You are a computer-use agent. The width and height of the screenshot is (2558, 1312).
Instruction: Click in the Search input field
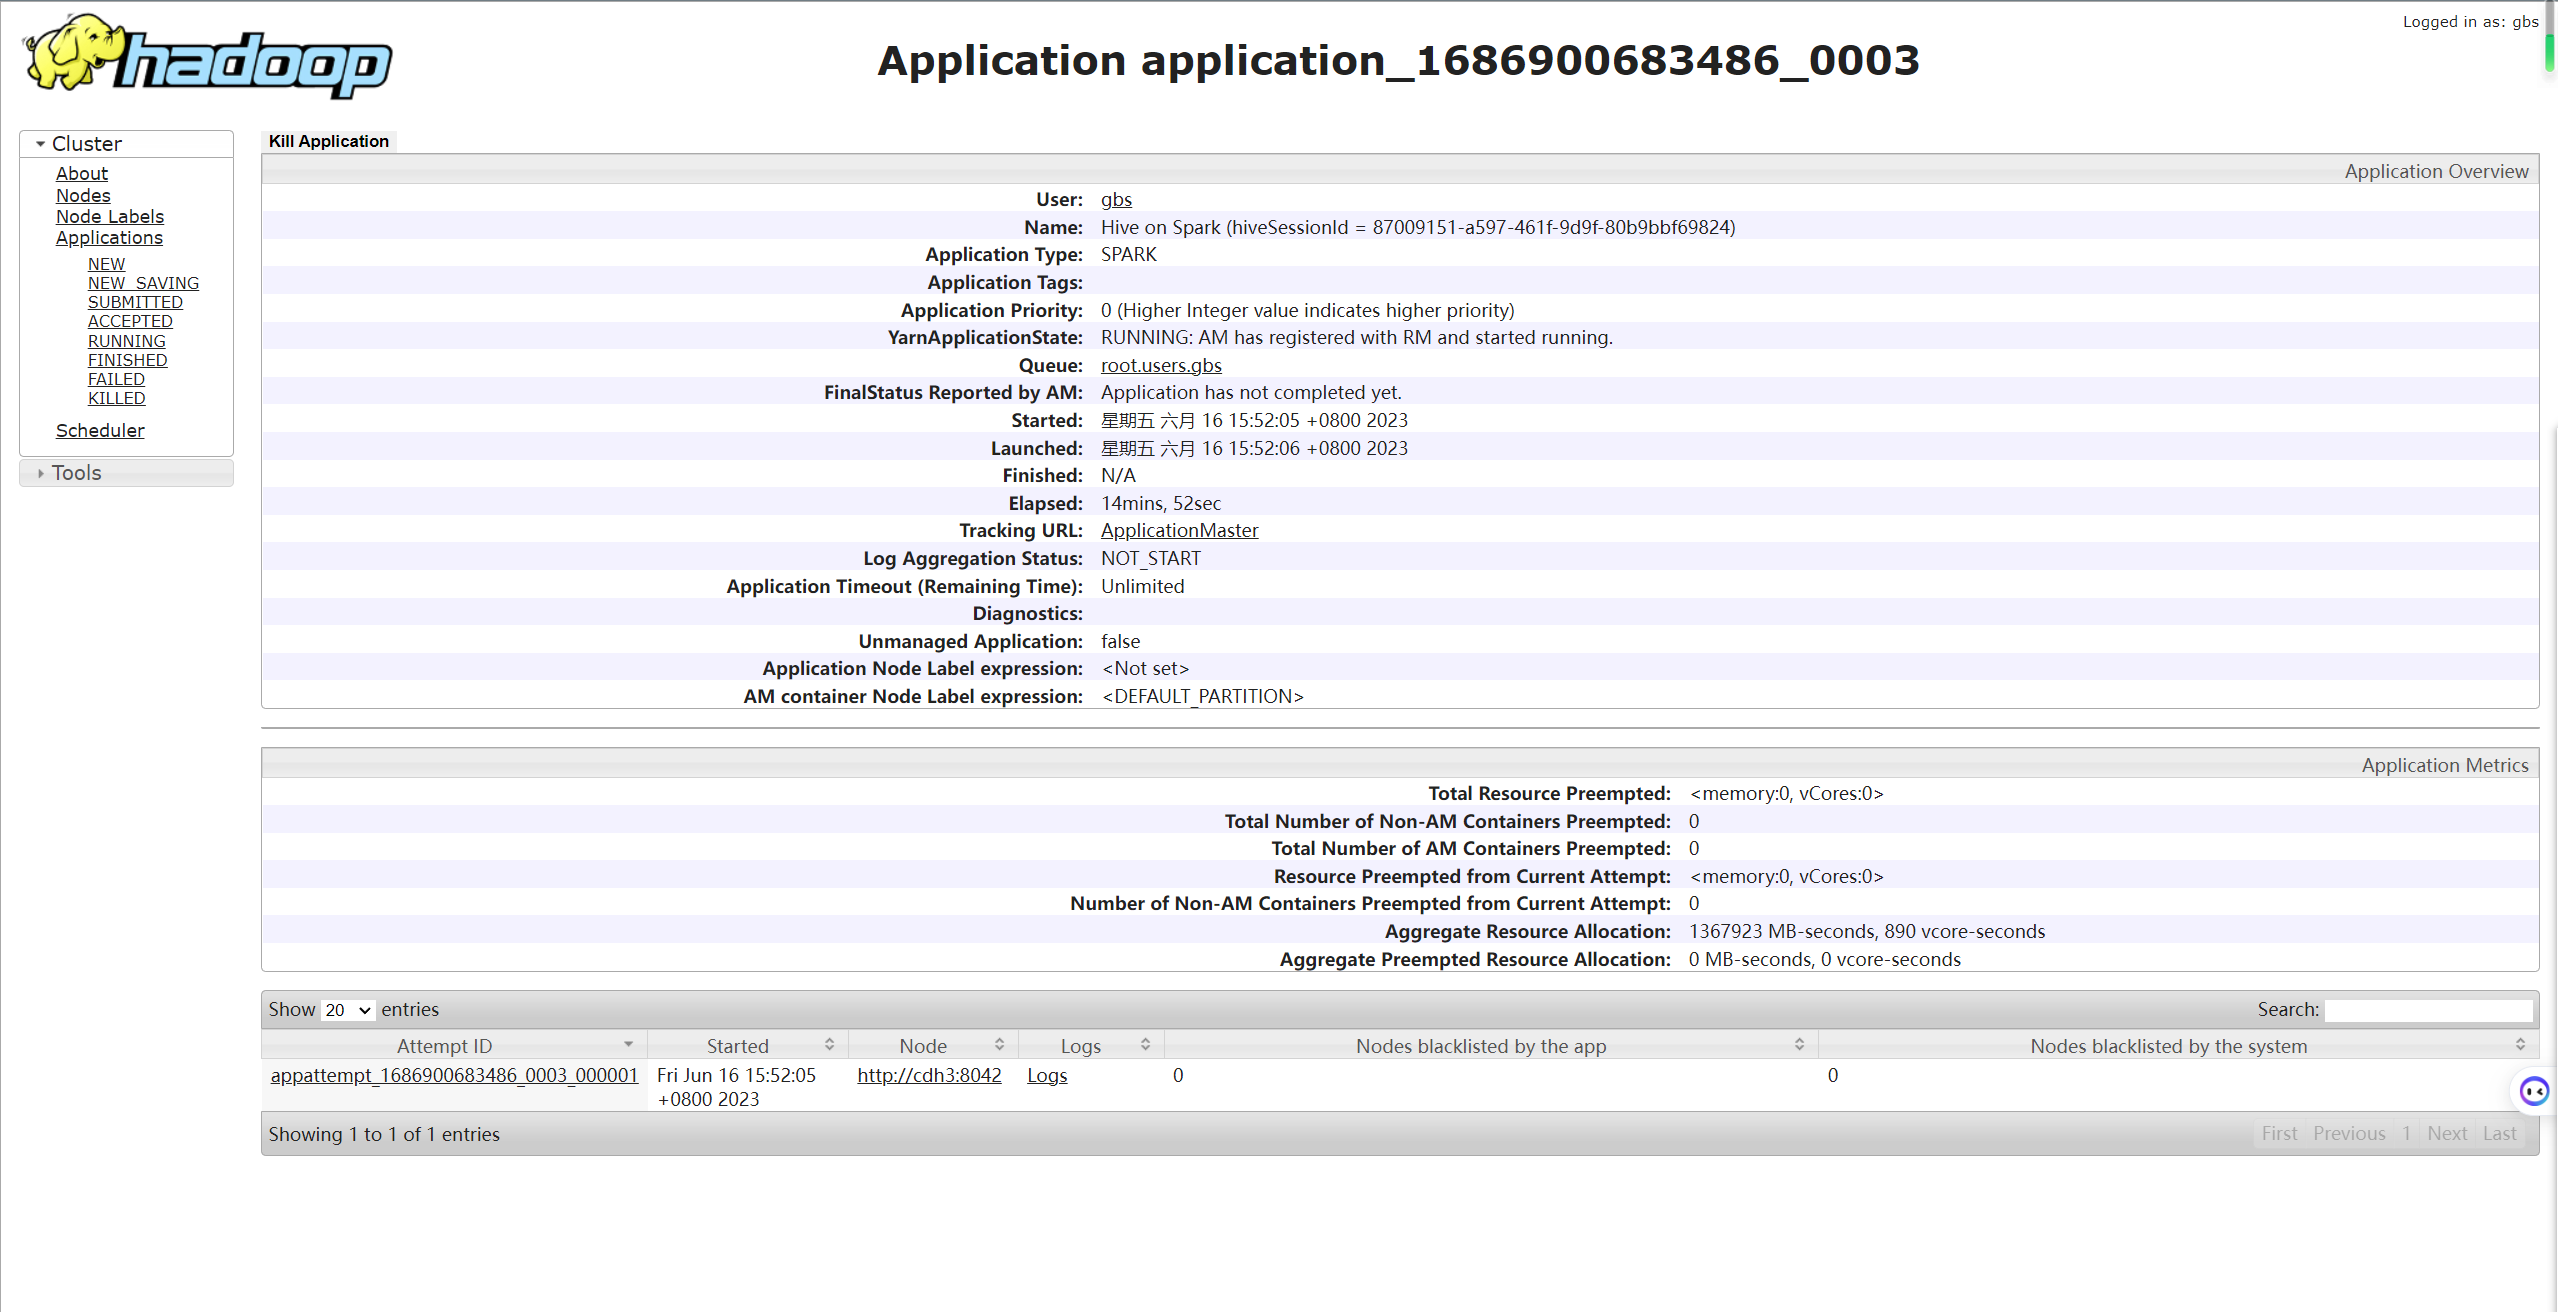coord(2428,1010)
